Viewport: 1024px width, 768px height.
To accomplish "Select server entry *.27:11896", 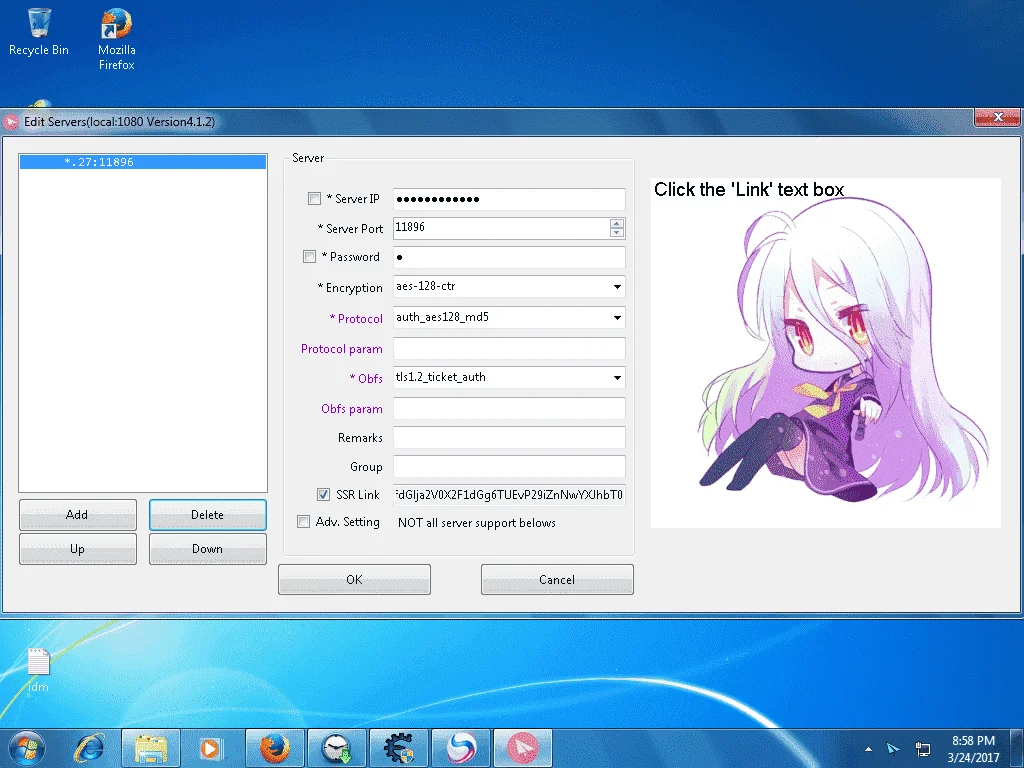I will (x=143, y=162).
